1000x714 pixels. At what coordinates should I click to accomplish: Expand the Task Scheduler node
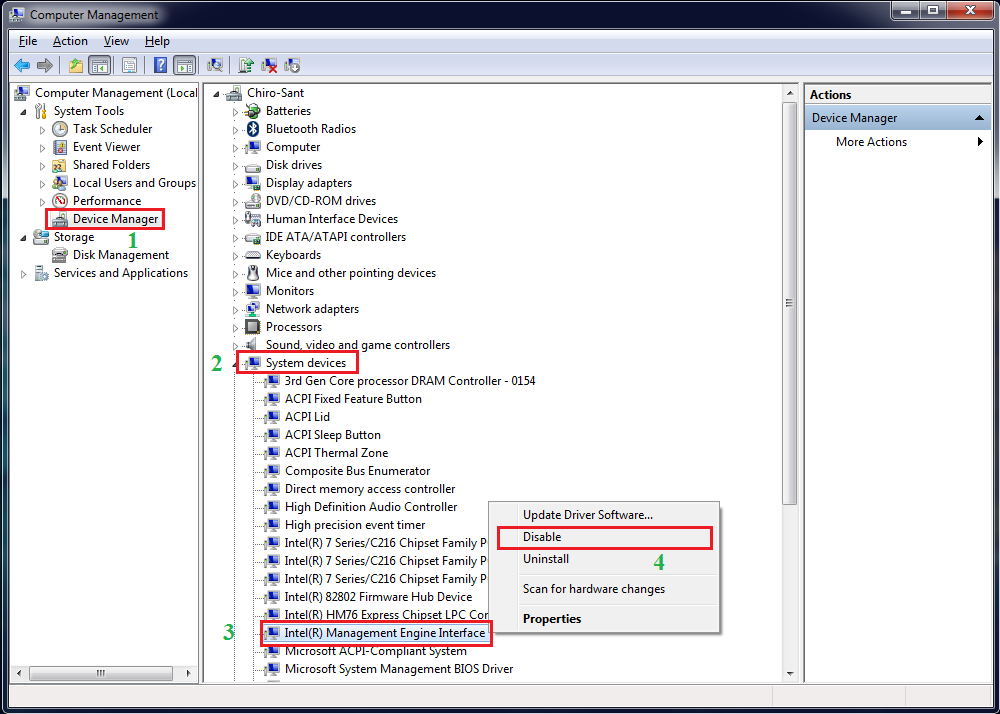click(42, 130)
